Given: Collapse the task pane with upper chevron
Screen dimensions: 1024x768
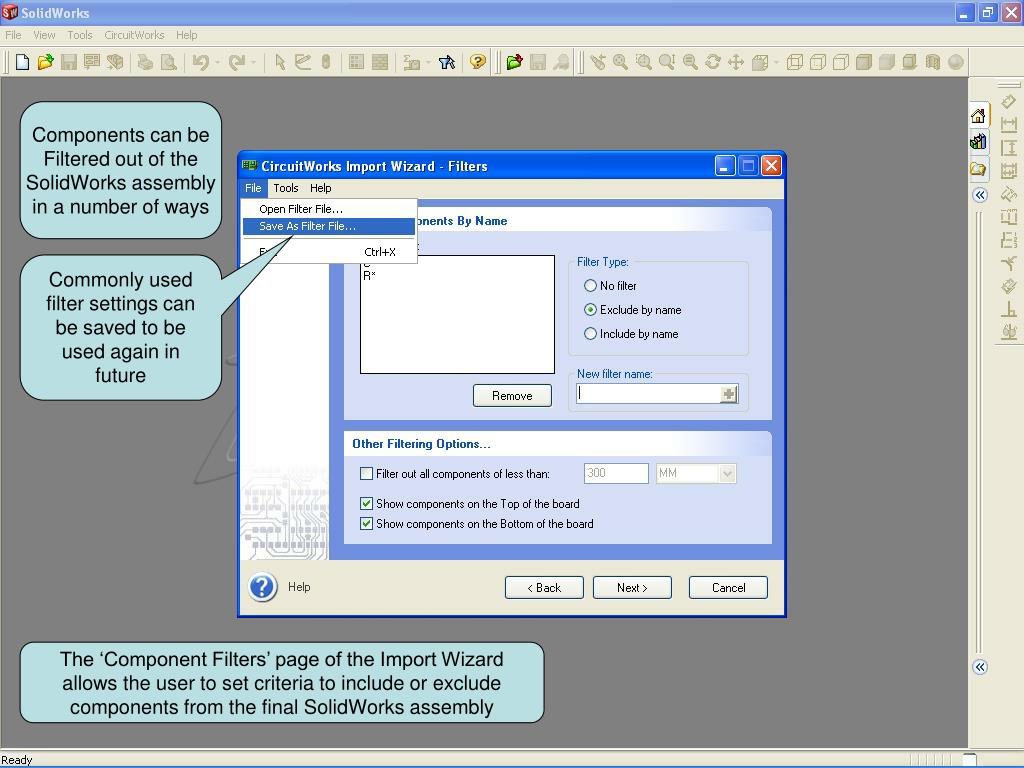Looking at the screenshot, I should click(980, 195).
